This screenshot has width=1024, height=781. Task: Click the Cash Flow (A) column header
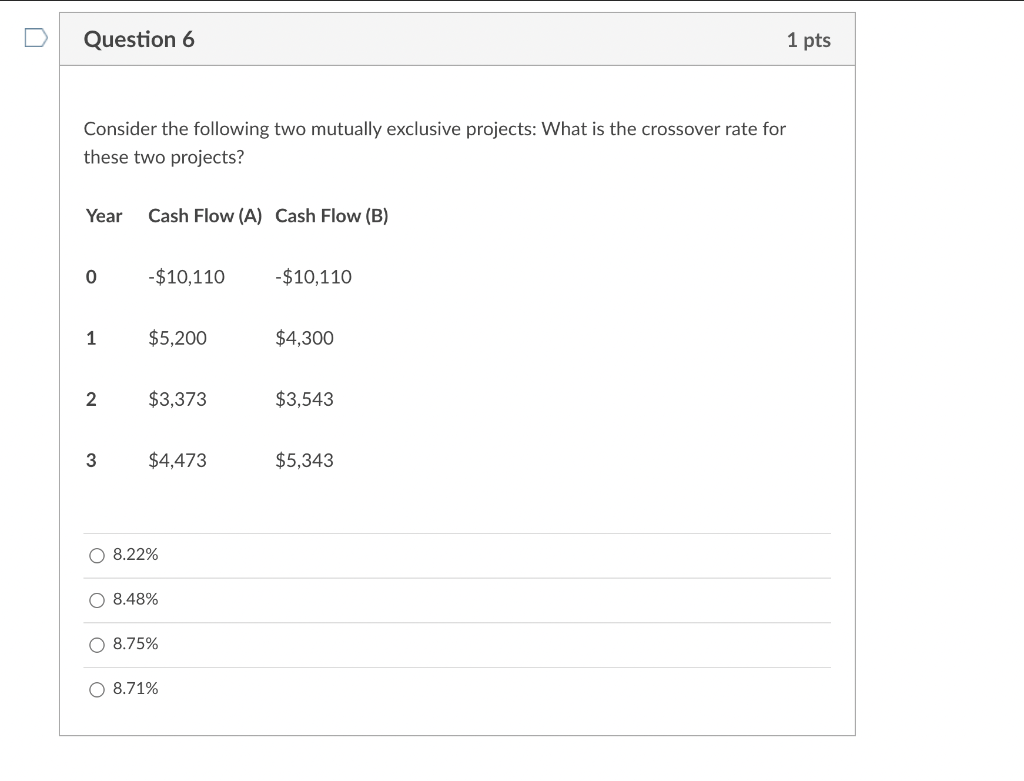(x=205, y=216)
